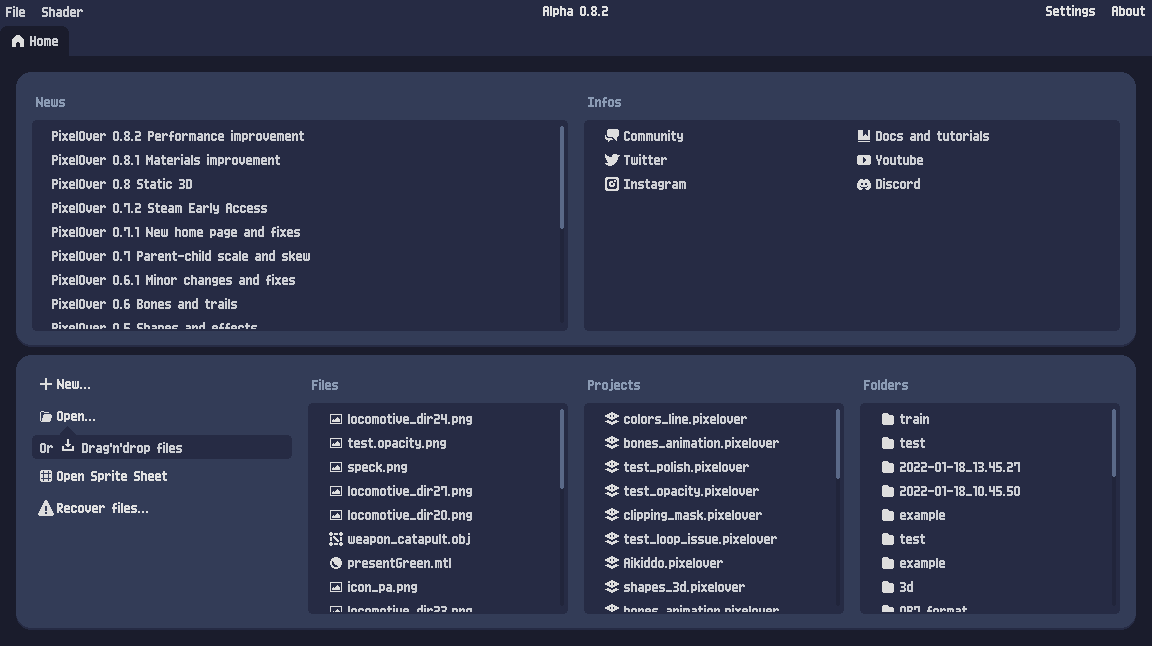The height and width of the screenshot is (646, 1152).
Task: Click the Docs and tutorials icon
Action: 863,136
